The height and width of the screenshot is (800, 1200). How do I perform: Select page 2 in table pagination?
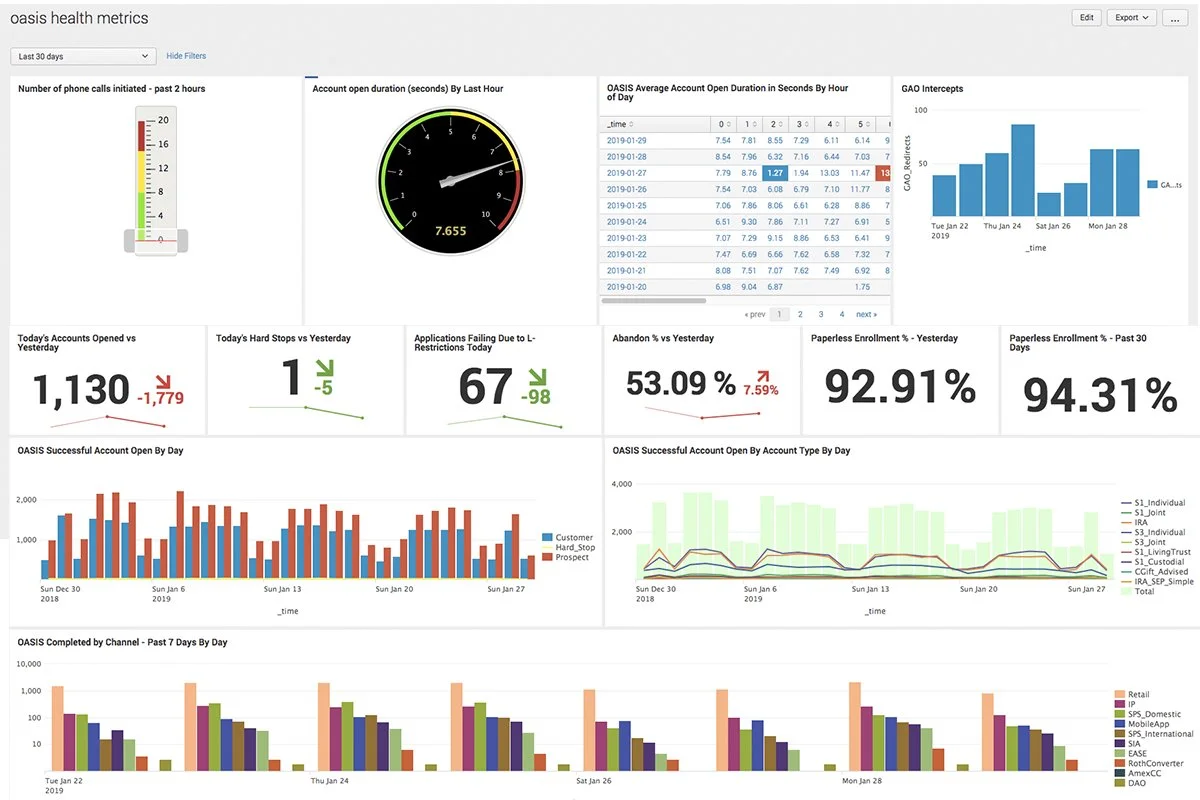800,314
